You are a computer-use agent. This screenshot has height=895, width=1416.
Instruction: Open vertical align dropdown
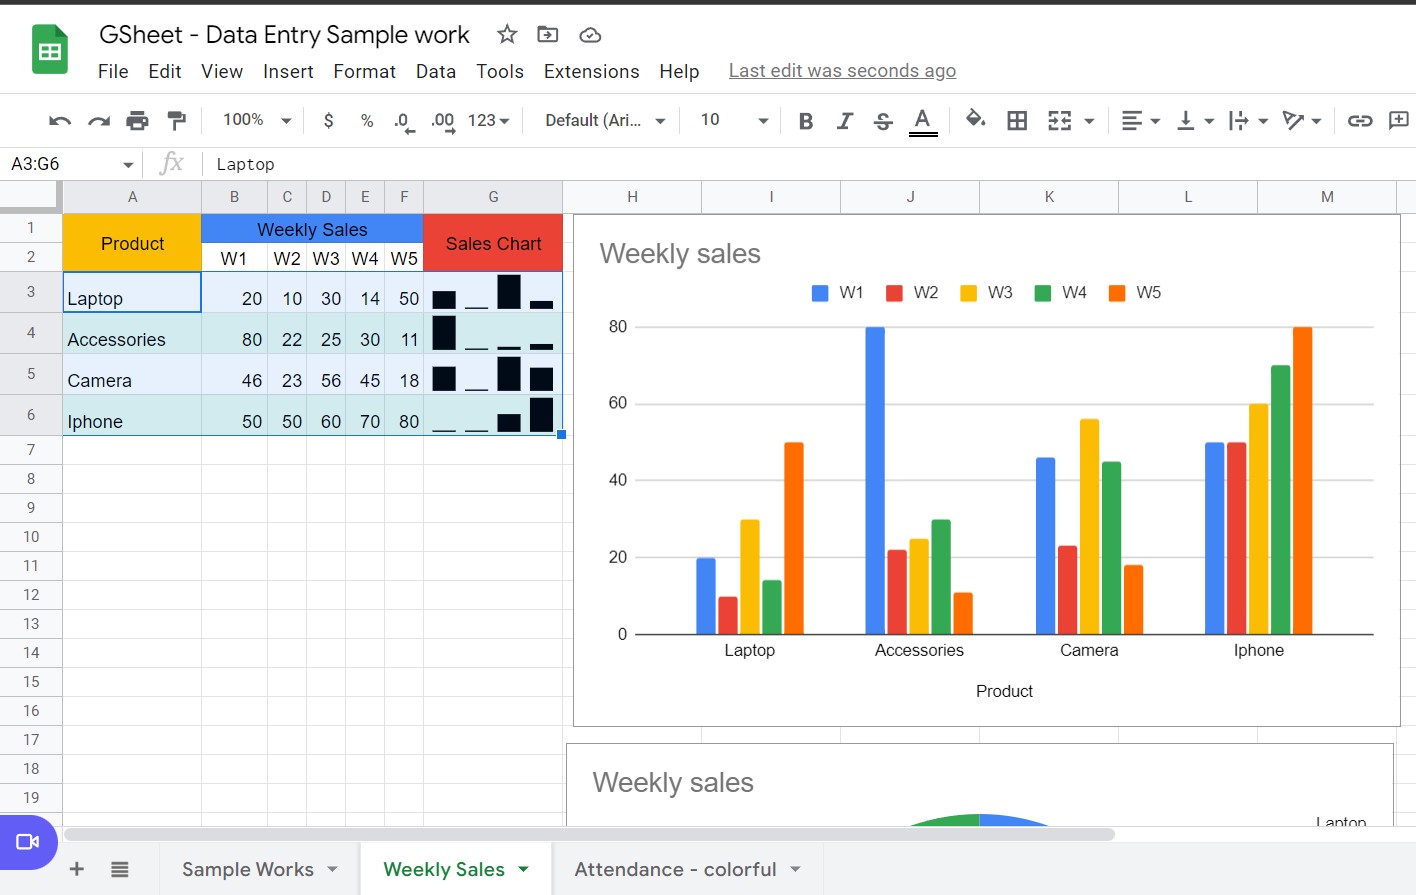1195,121
